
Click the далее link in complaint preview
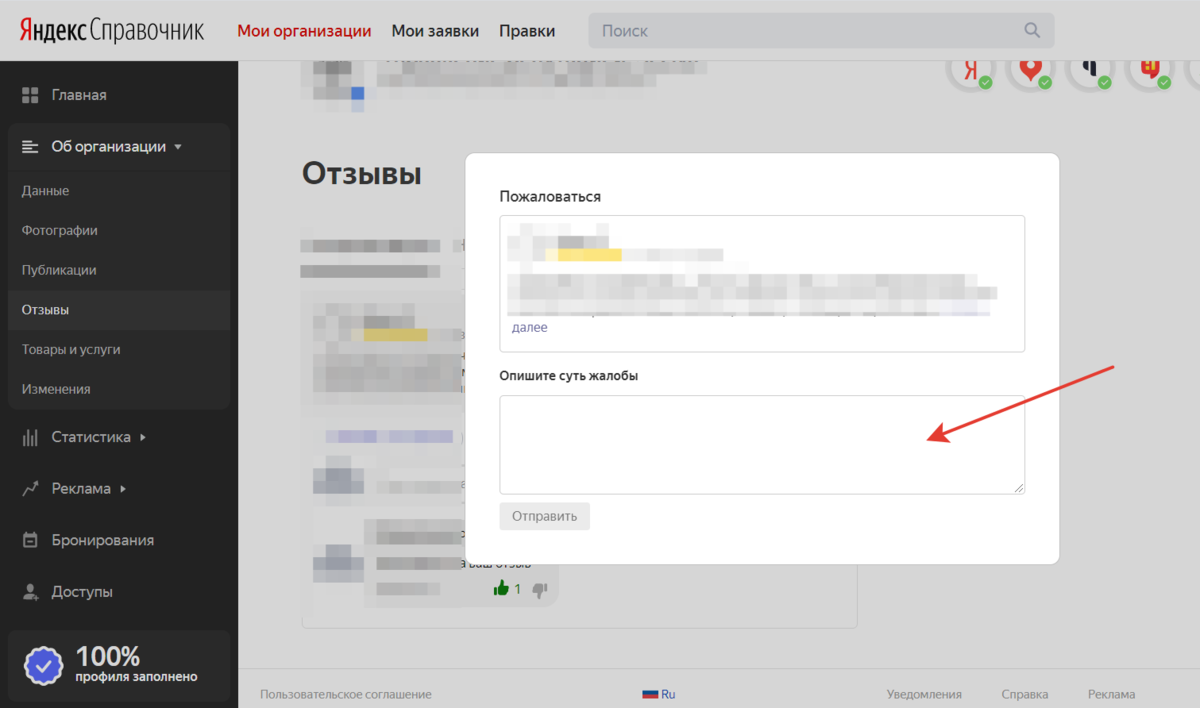(x=529, y=328)
